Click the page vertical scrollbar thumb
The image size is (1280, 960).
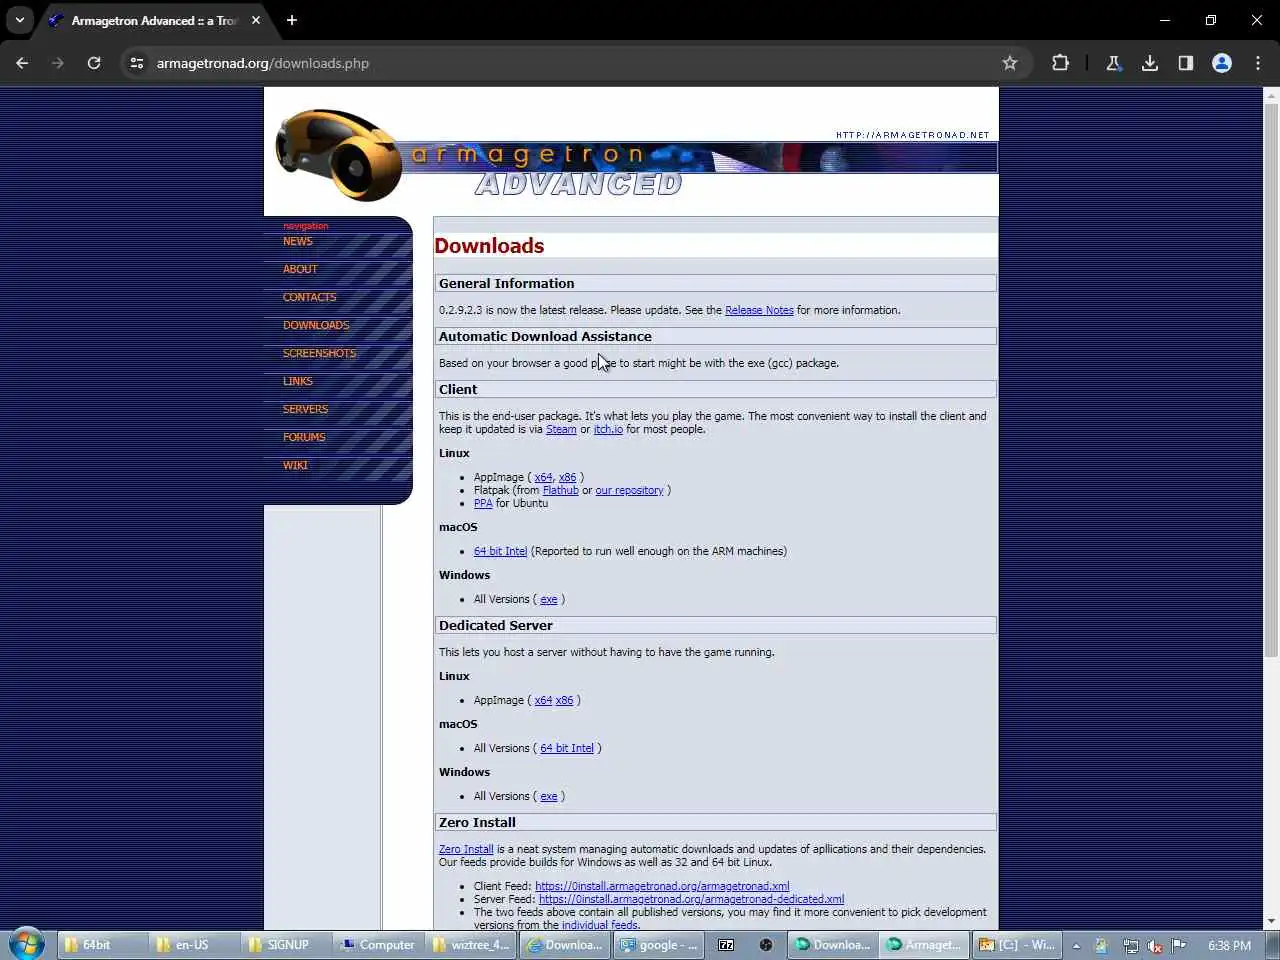point(1271,380)
